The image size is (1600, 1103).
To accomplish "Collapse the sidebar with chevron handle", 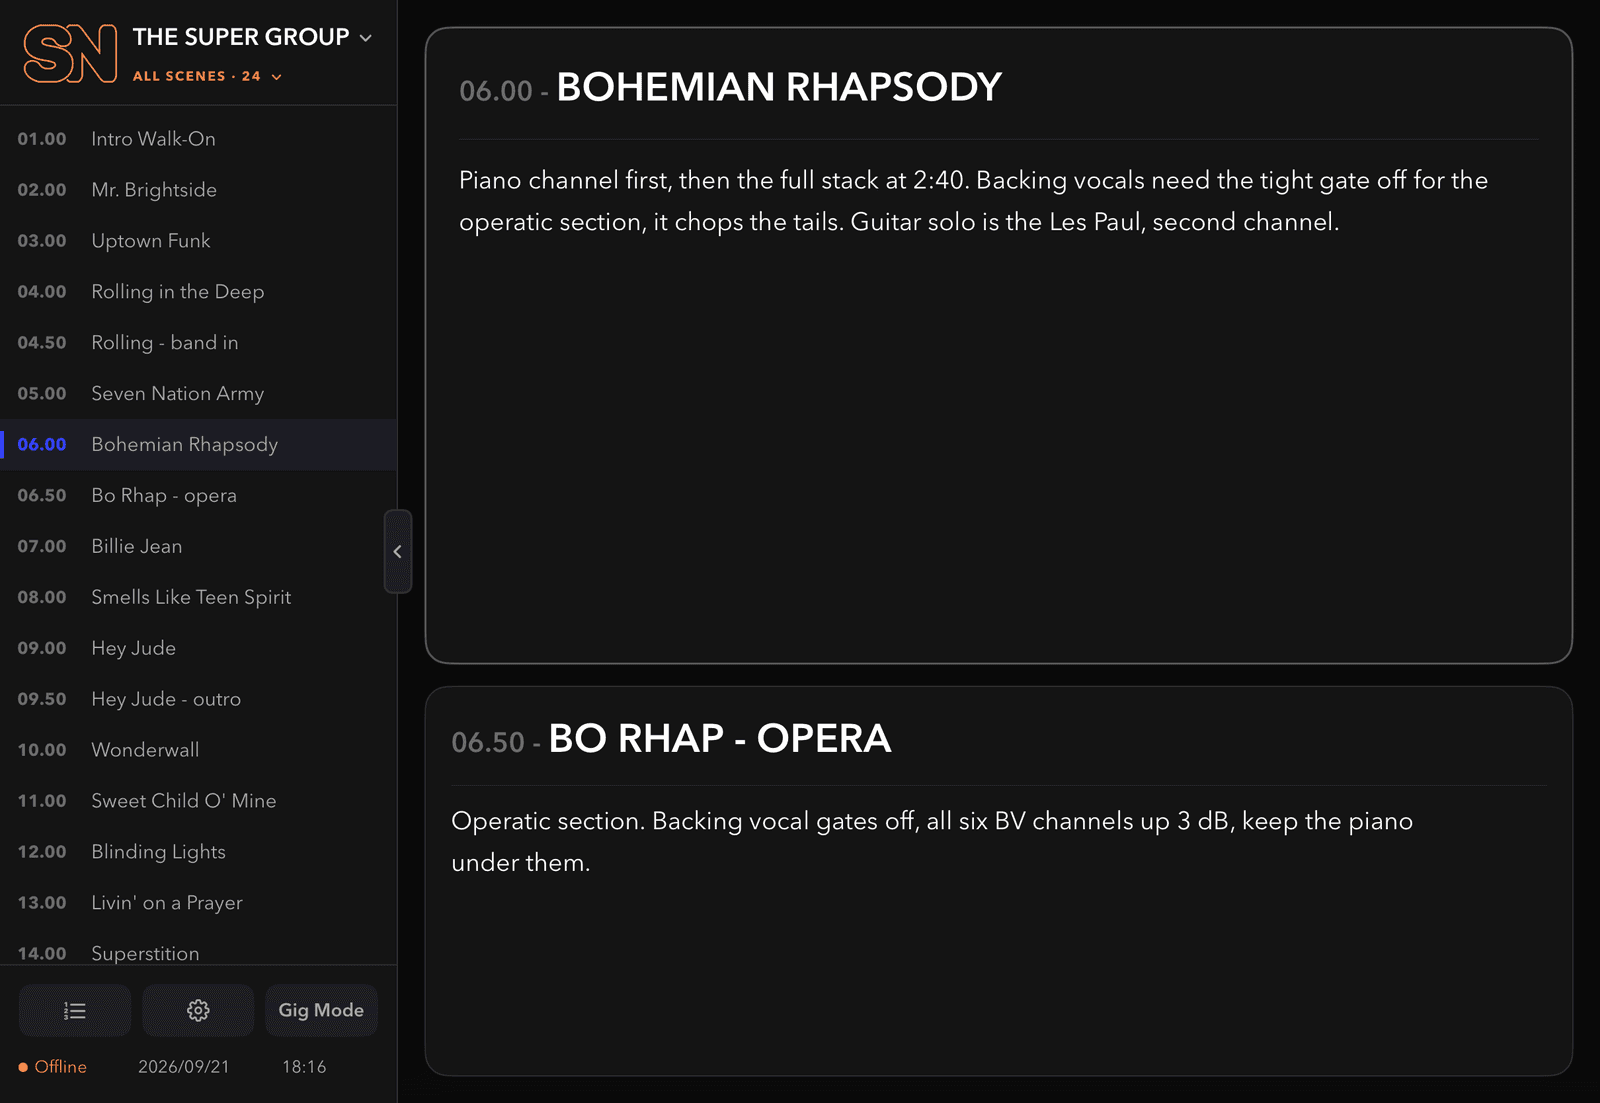I will (398, 551).
